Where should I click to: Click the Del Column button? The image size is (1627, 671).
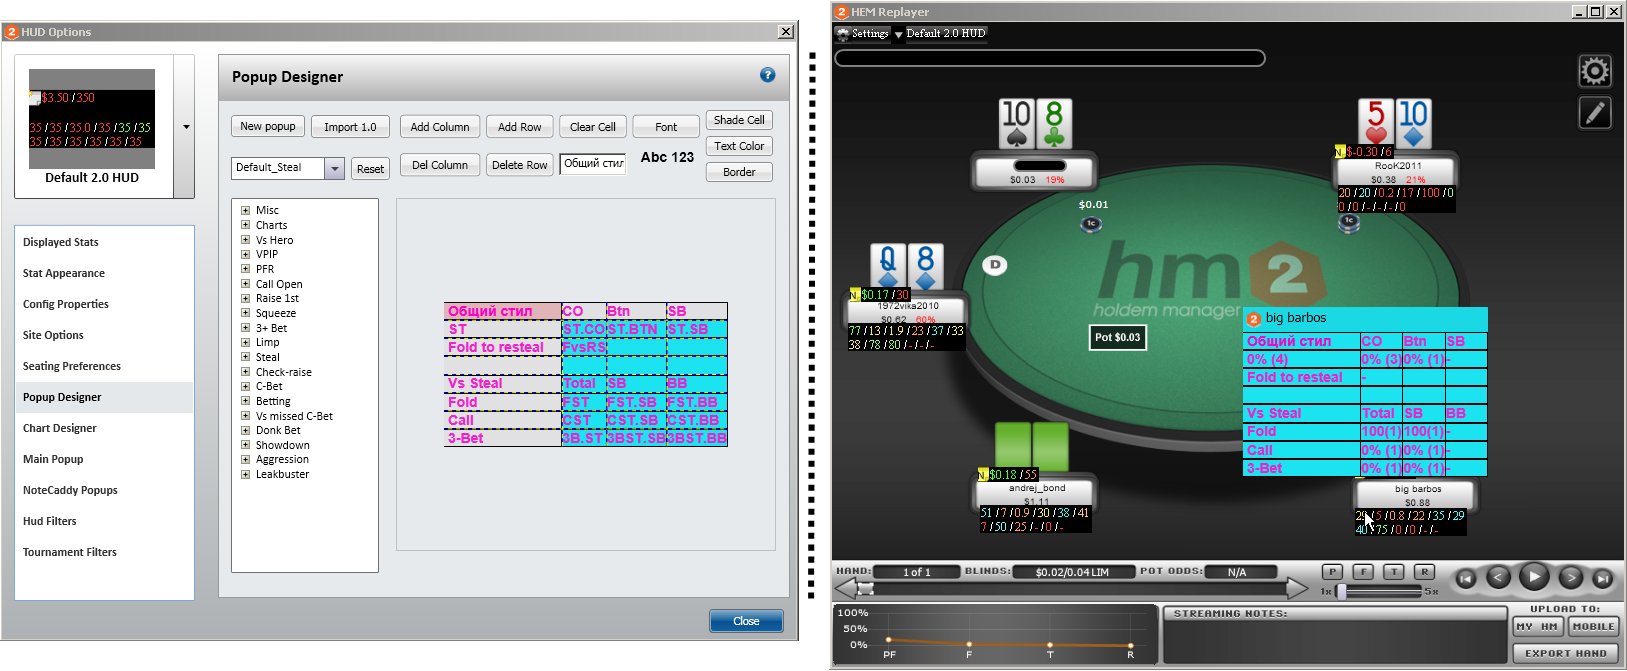(x=440, y=165)
